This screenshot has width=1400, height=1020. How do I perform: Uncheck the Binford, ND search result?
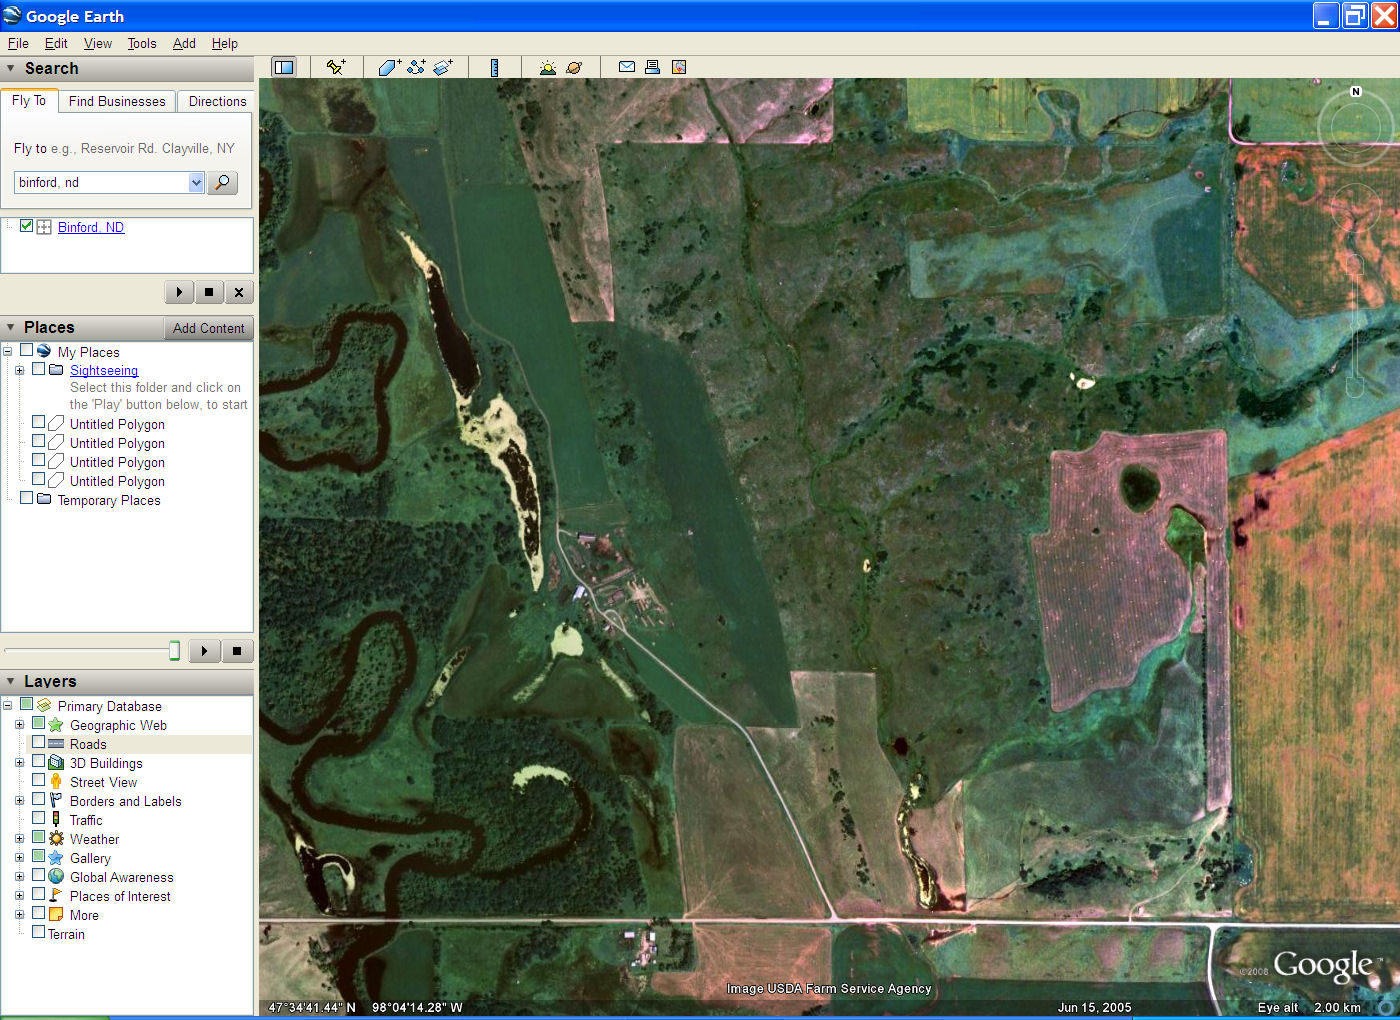click(x=26, y=226)
